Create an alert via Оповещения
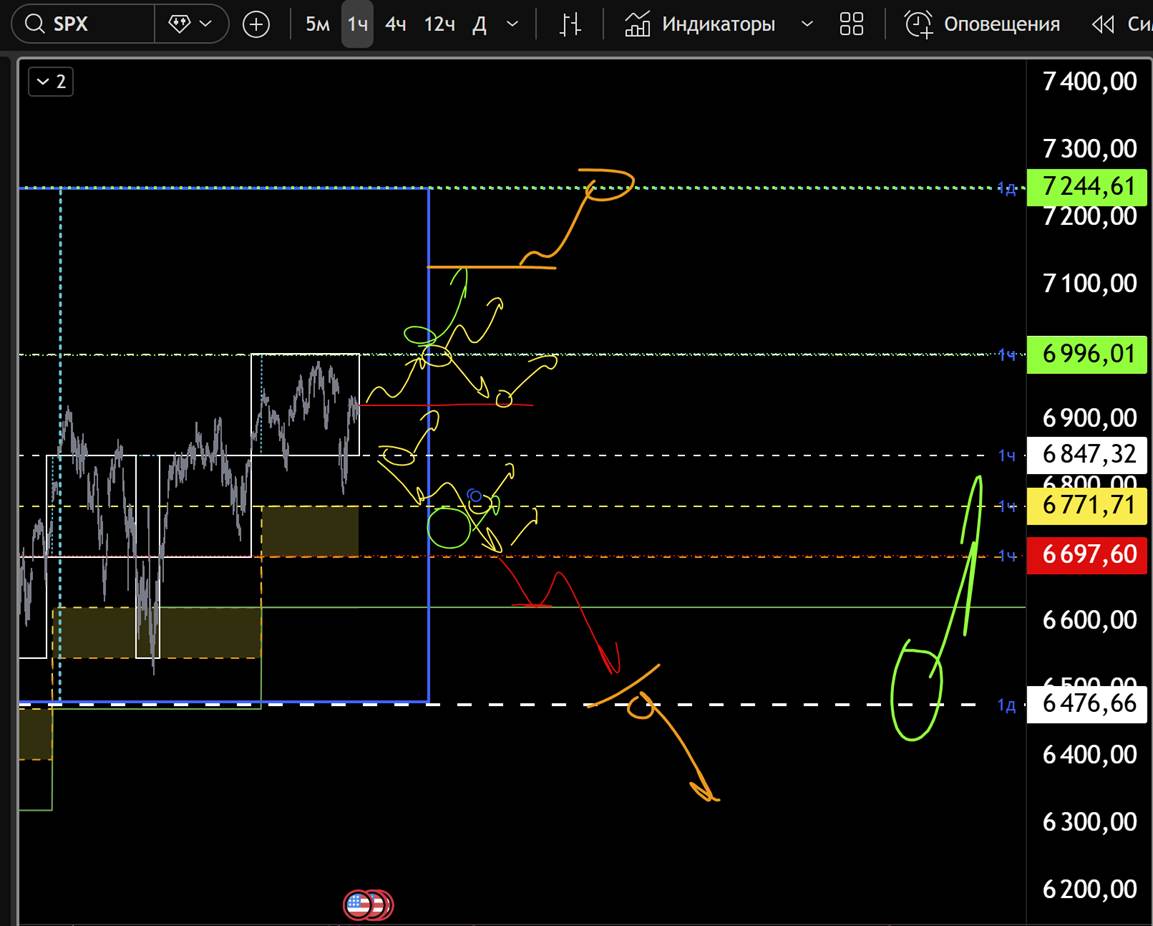Image resolution: width=1153 pixels, height=926 pixels. point(1001,24)
